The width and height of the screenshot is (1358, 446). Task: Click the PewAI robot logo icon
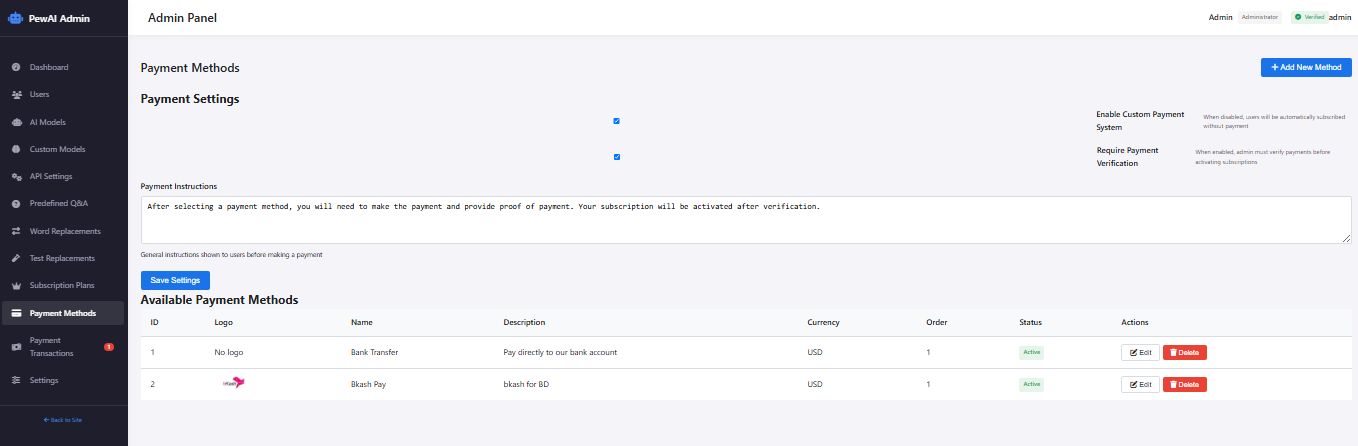pyautogui.click(x=15, y=17)
